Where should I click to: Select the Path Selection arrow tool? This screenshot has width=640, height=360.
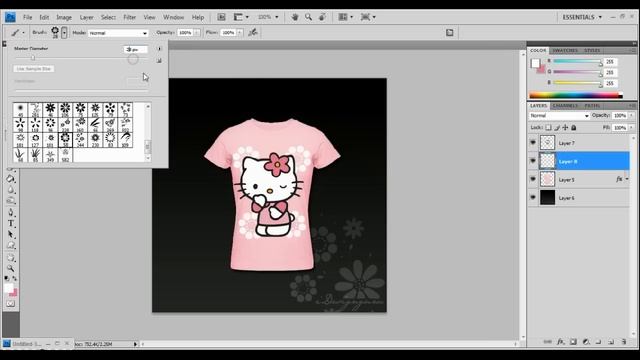point(11,235)
